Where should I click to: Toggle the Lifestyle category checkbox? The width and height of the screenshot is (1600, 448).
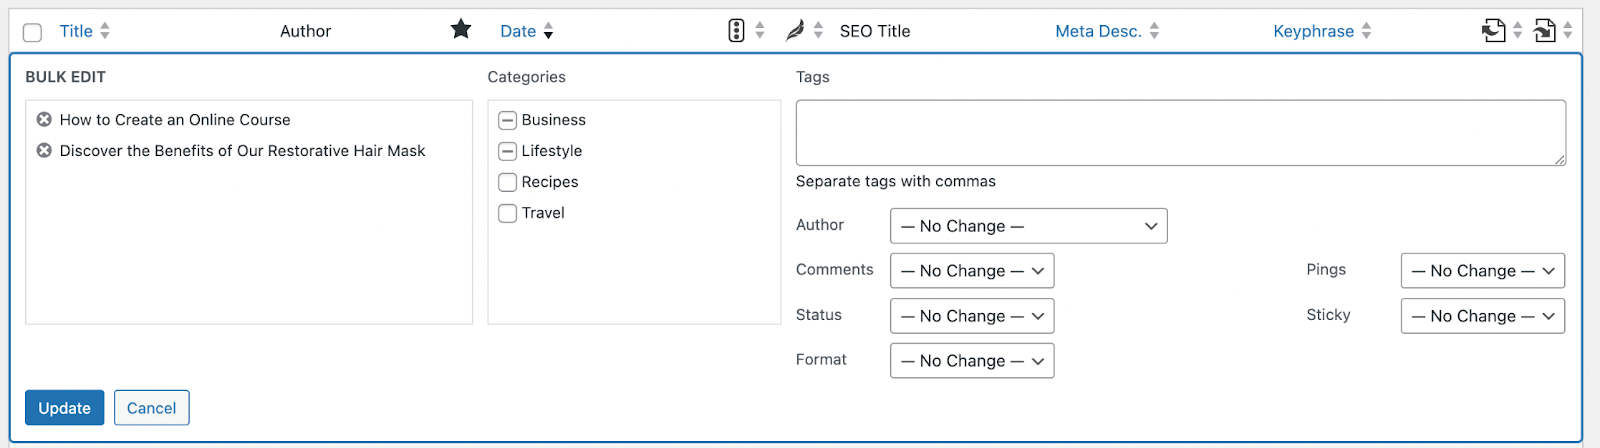508,152
